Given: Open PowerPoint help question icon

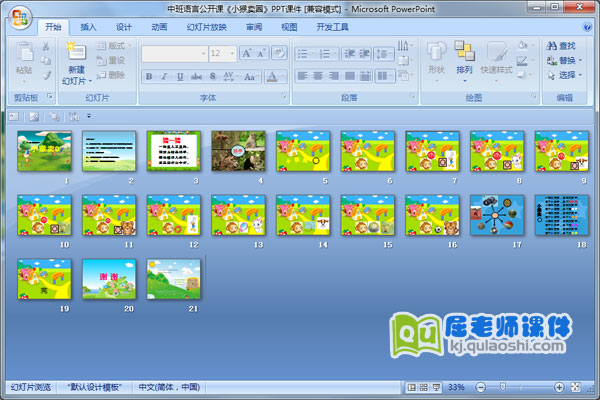Looking at the screenshot, I should coord(587,27).
